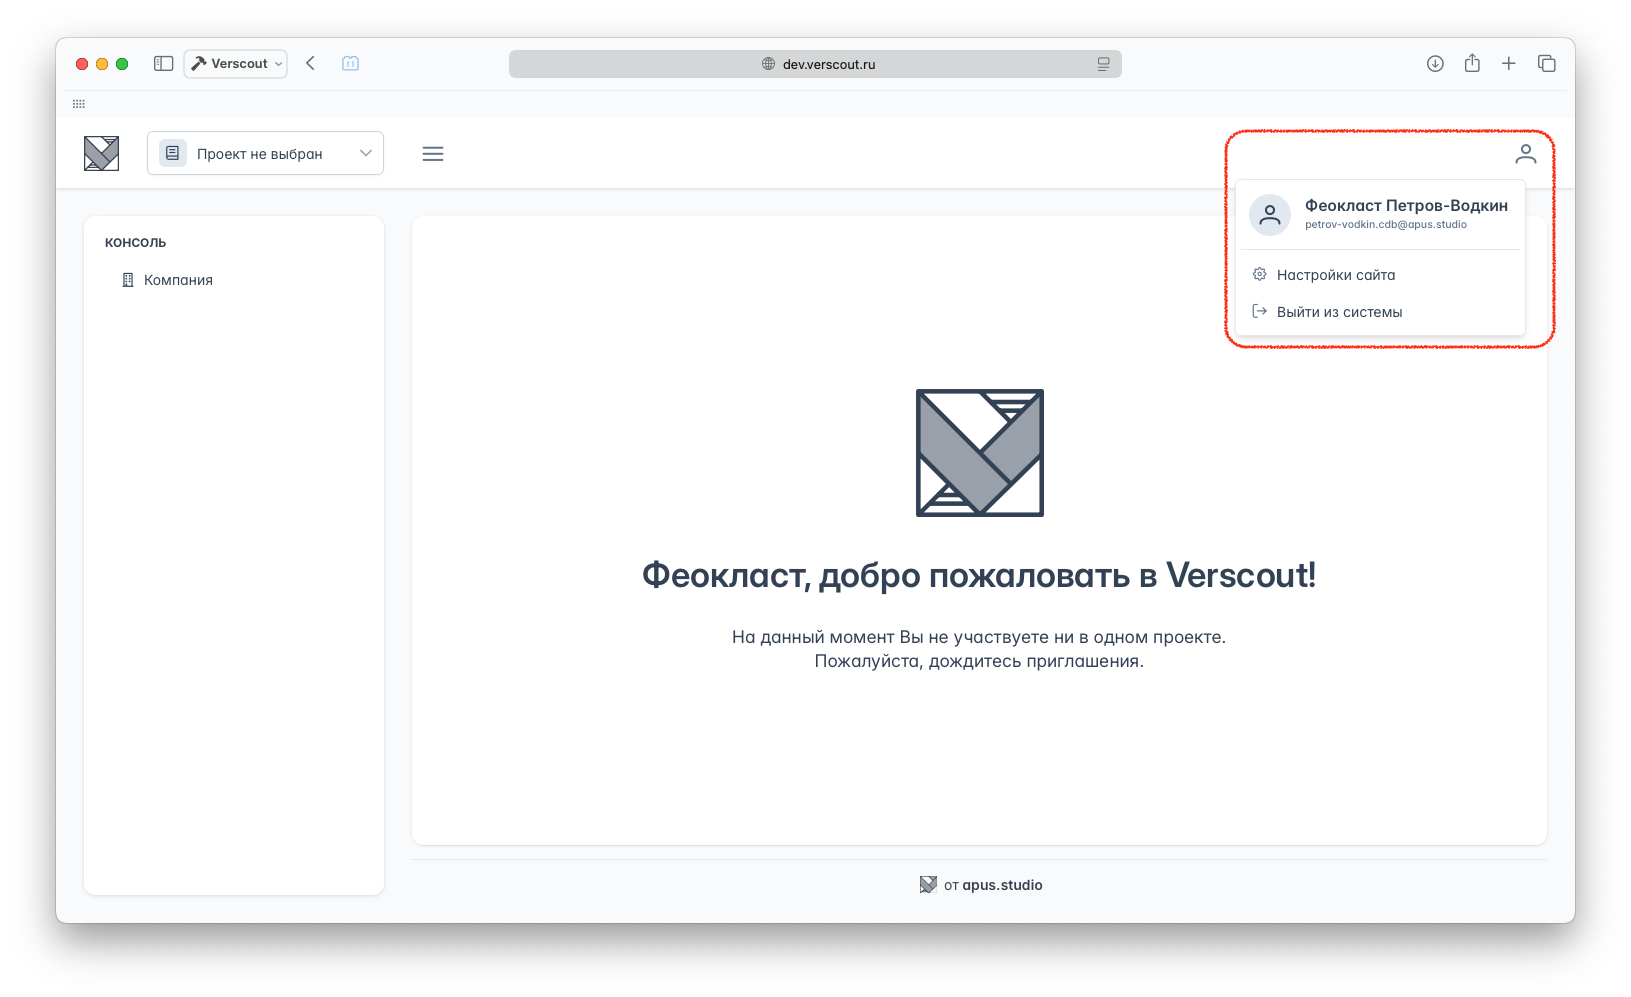This screenshot has height=997, width=1631.
Task: Open the Safari reader icon in address bar
Action: tap(1103, 64)
